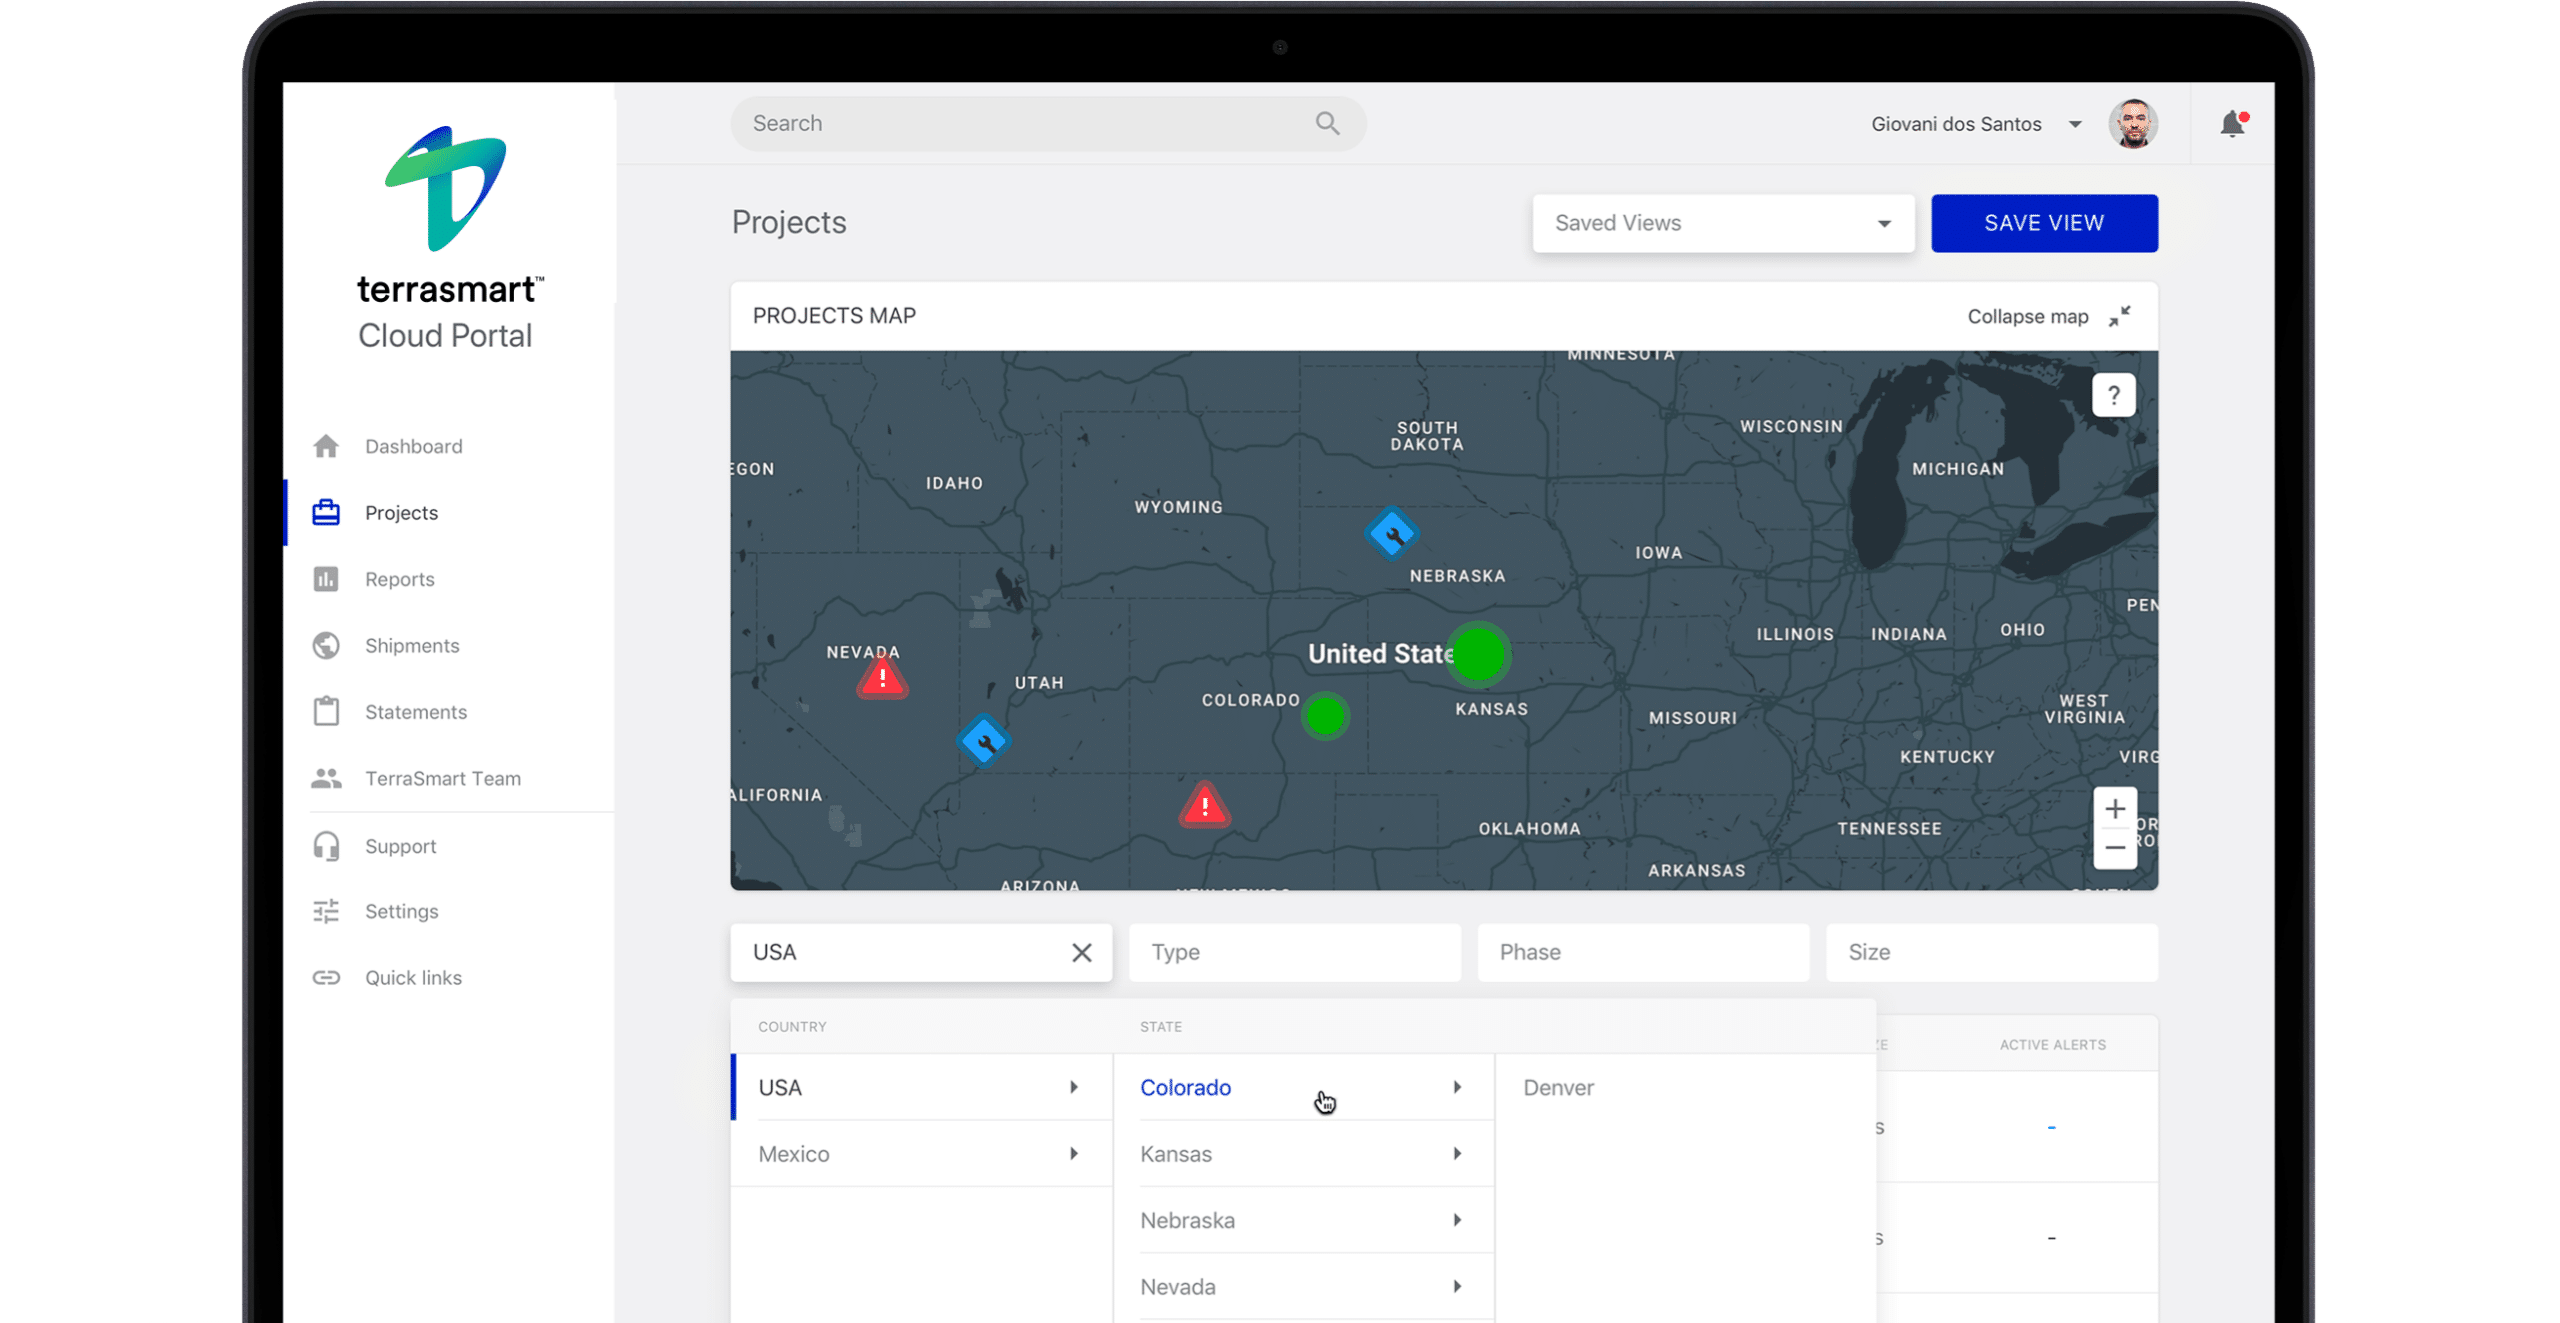Click the green project dot in Colorado
This screenshot has height=1323, width=2560.
(x=1326, y=715)
